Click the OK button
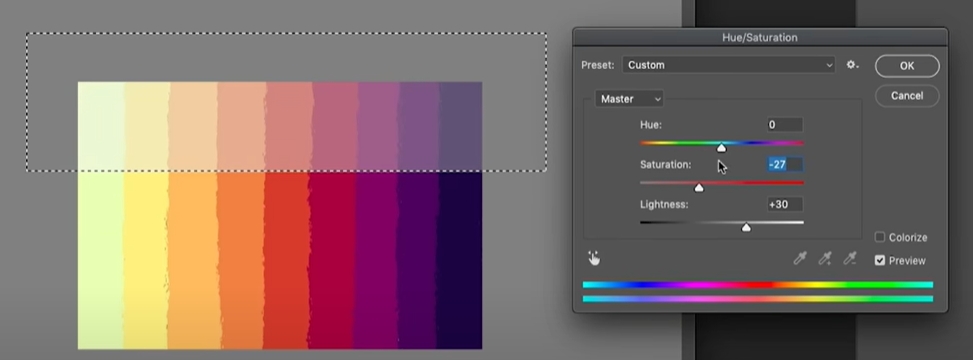Image resolution: width=973 pixels, height=360 pixels. coord(907,66)
